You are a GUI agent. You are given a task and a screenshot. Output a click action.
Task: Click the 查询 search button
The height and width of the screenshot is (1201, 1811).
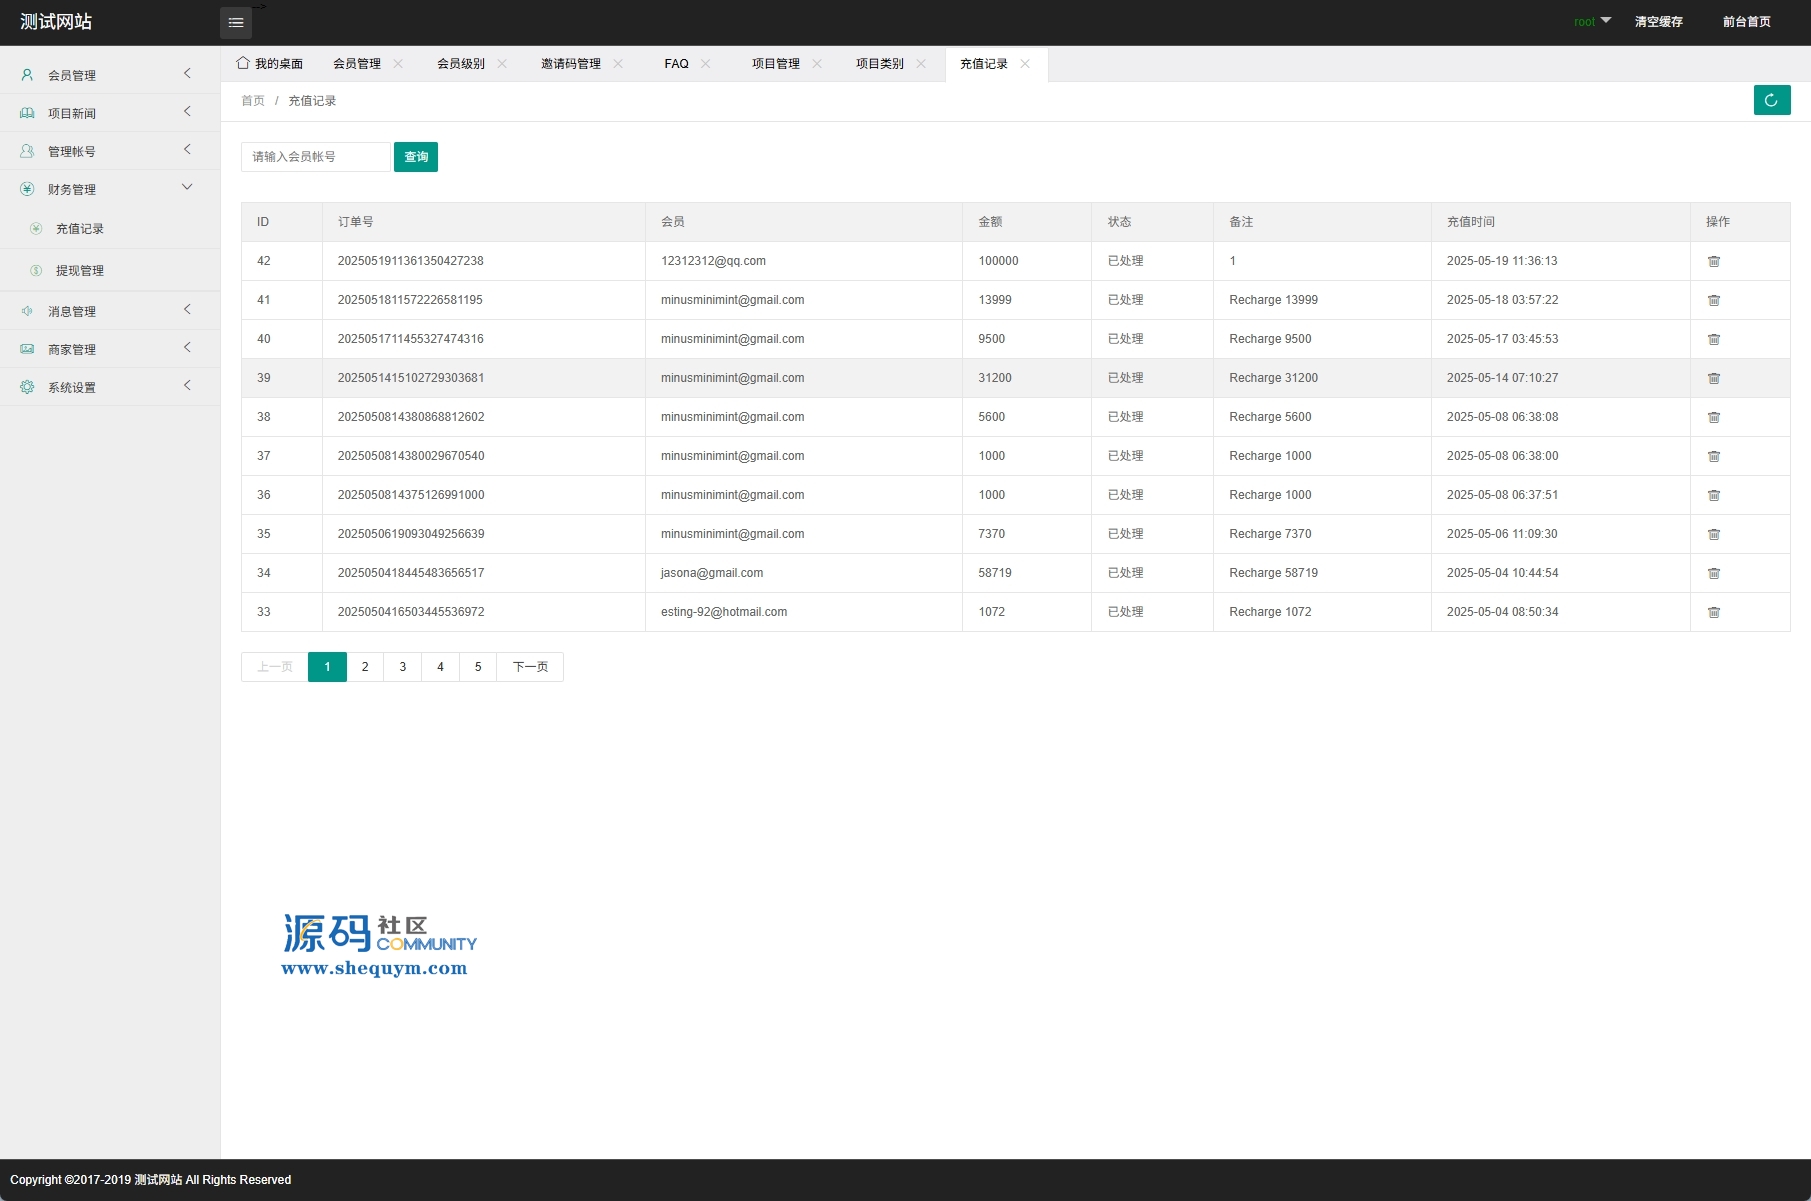416,157
